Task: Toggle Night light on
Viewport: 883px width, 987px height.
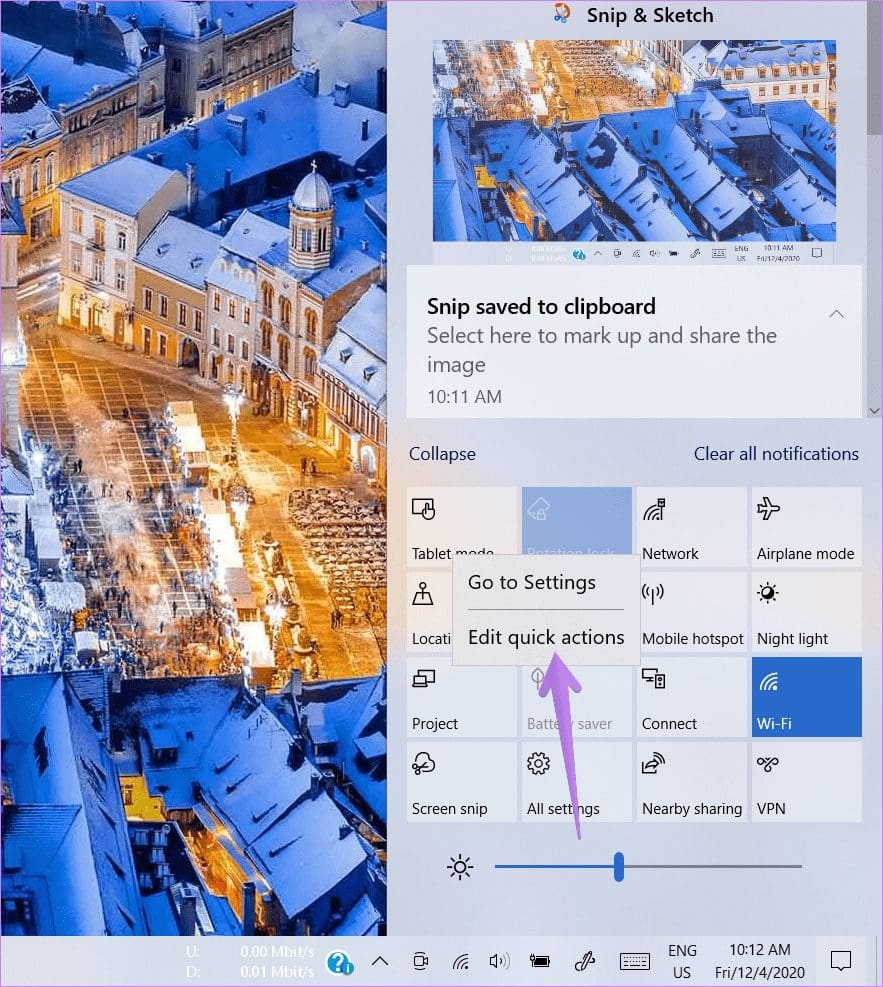Action: pos(806,611)
